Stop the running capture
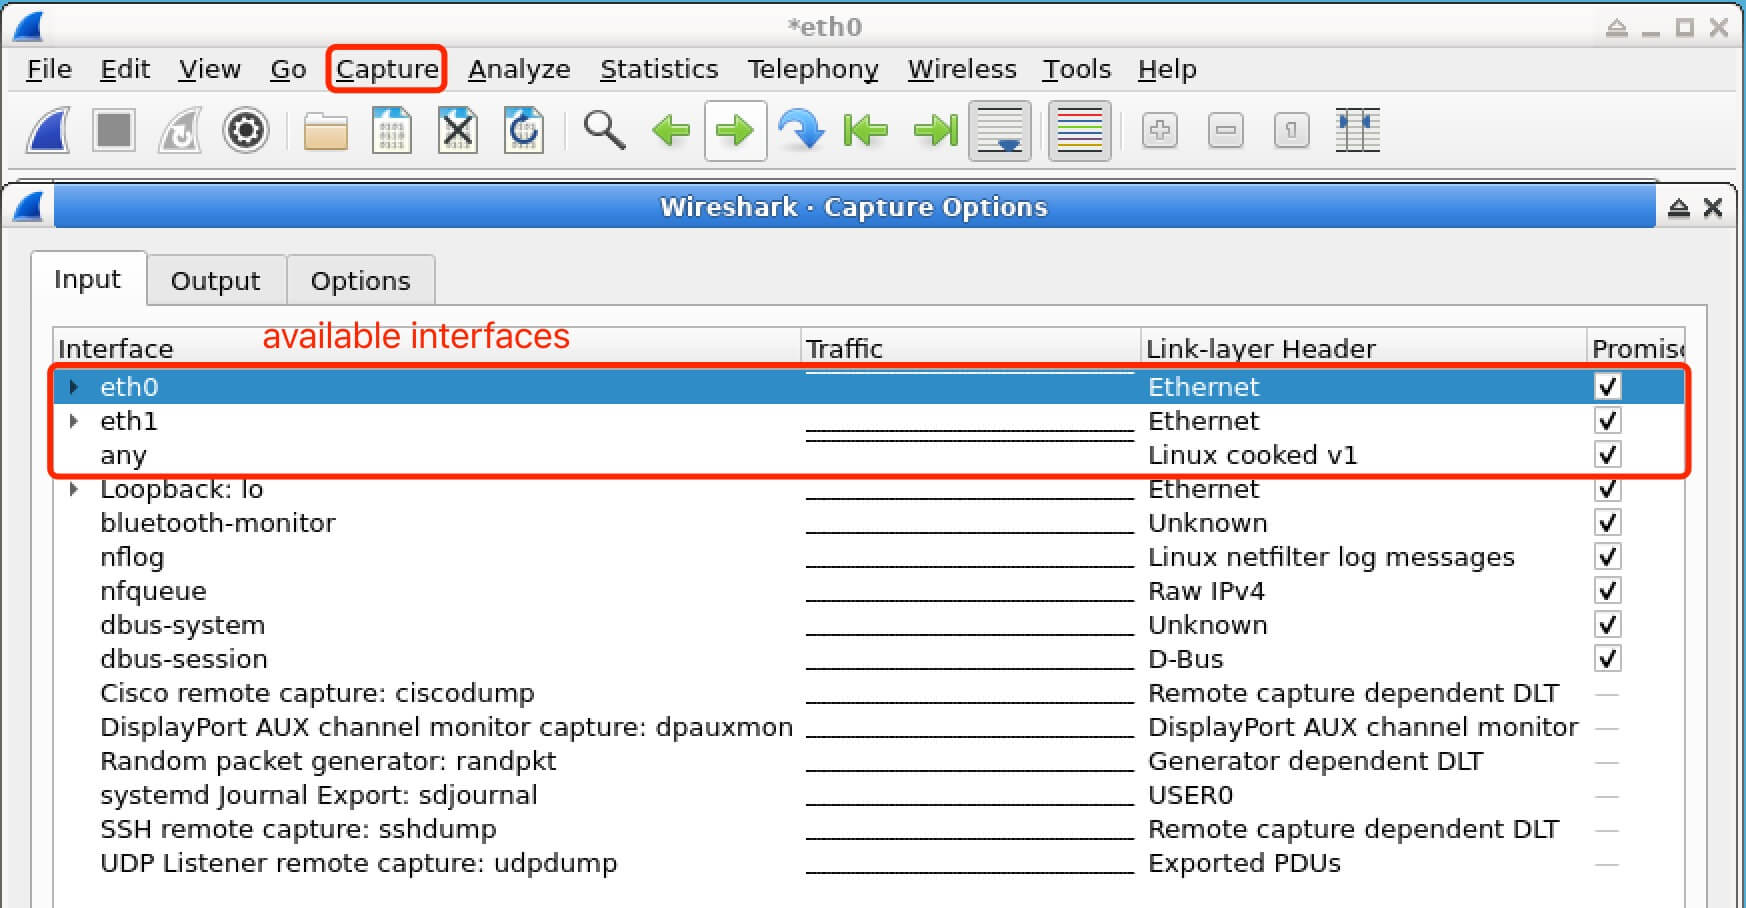This screenshot has height=908, width=1746. tap(113, 130)
